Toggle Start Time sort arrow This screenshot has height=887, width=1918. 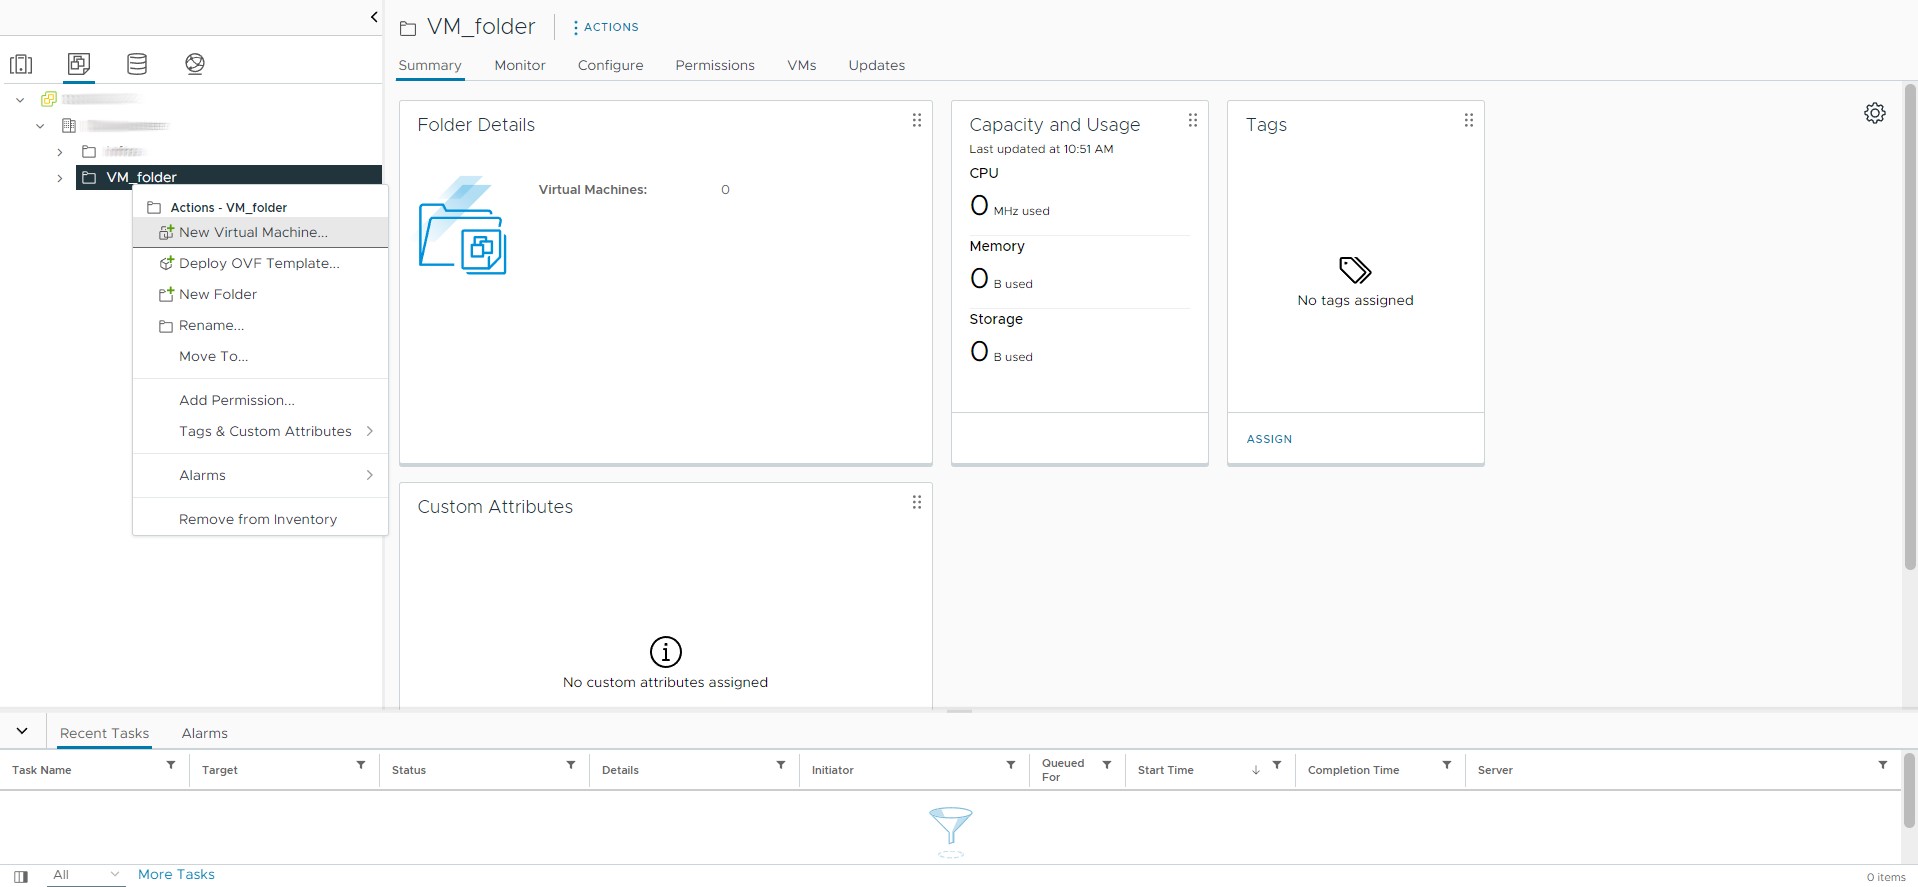pyautogui.click(x=1255, y=770)
